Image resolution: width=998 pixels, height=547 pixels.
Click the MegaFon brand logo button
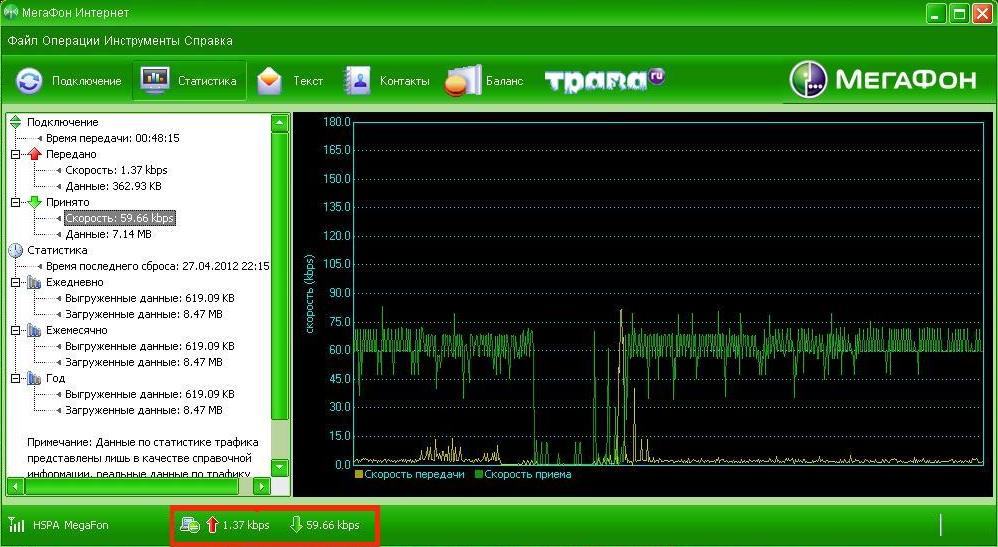885,80
